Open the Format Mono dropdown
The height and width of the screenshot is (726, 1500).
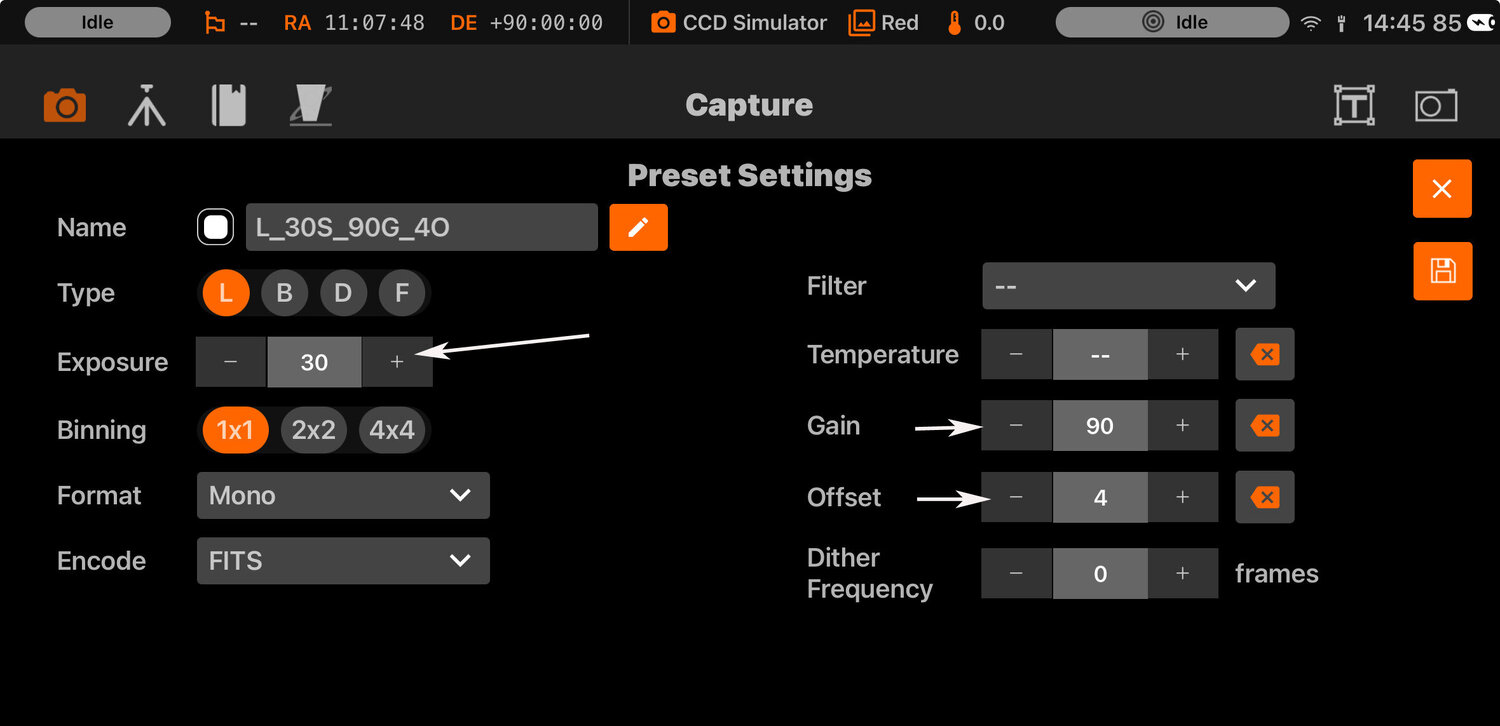click(x=343, y=496)
